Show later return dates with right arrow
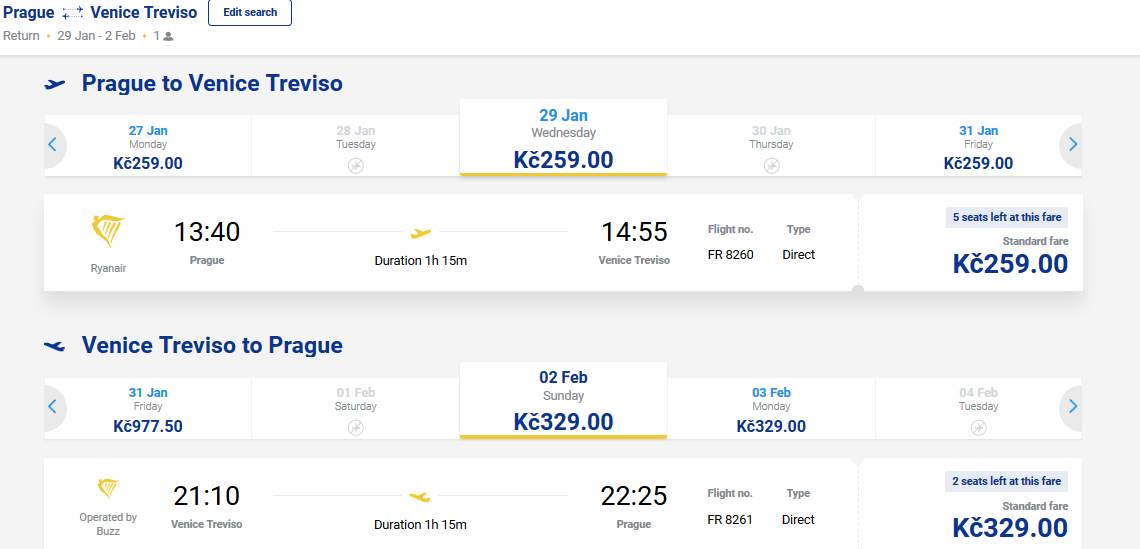 pos(1073,406)
